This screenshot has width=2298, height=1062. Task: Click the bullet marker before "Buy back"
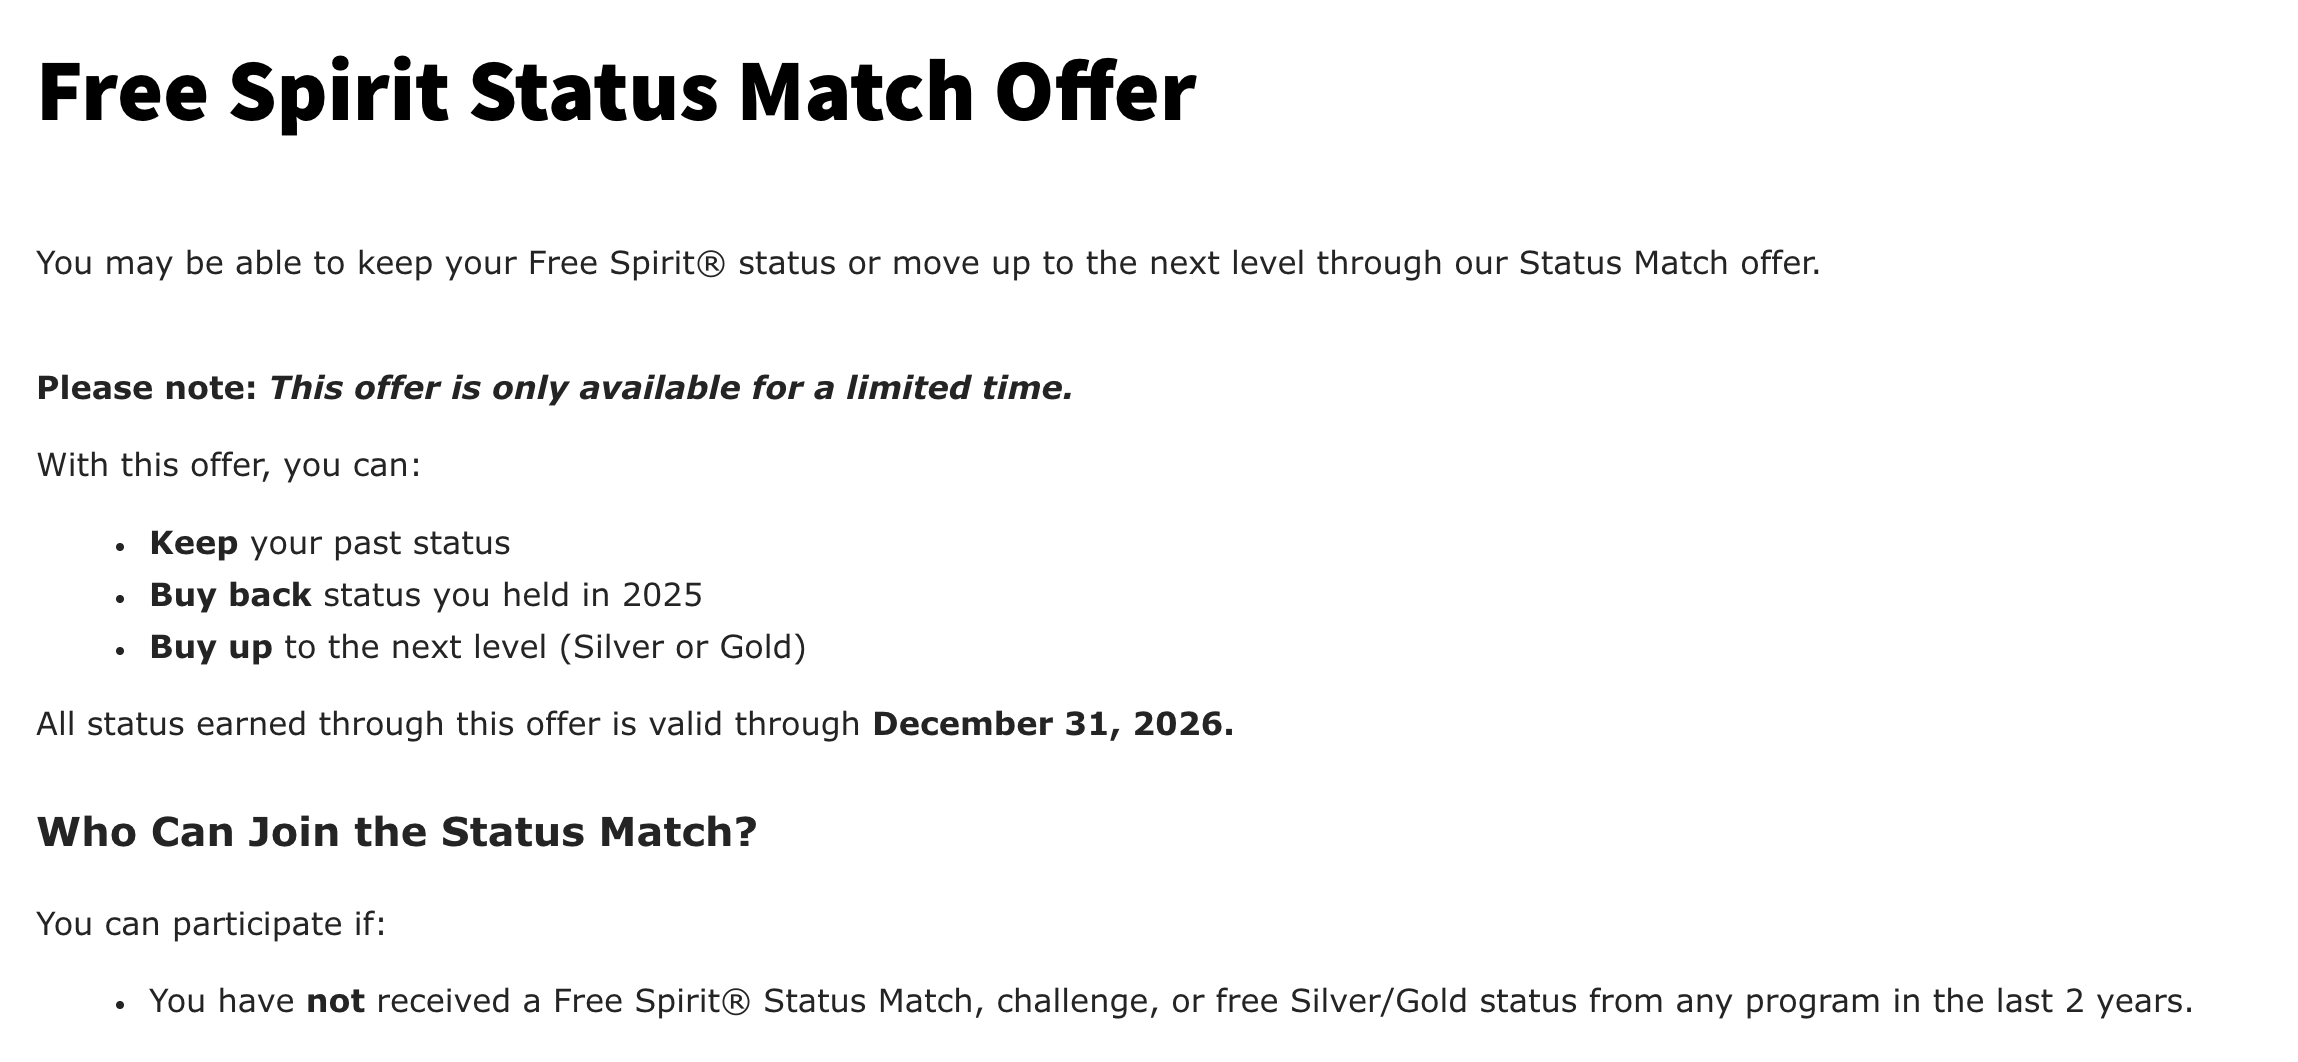(120, 598)
